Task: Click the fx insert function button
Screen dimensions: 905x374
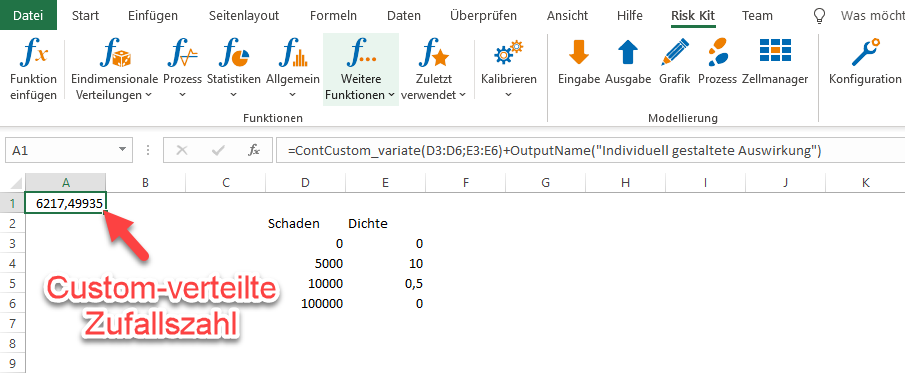Action: [x=254, y=151]
